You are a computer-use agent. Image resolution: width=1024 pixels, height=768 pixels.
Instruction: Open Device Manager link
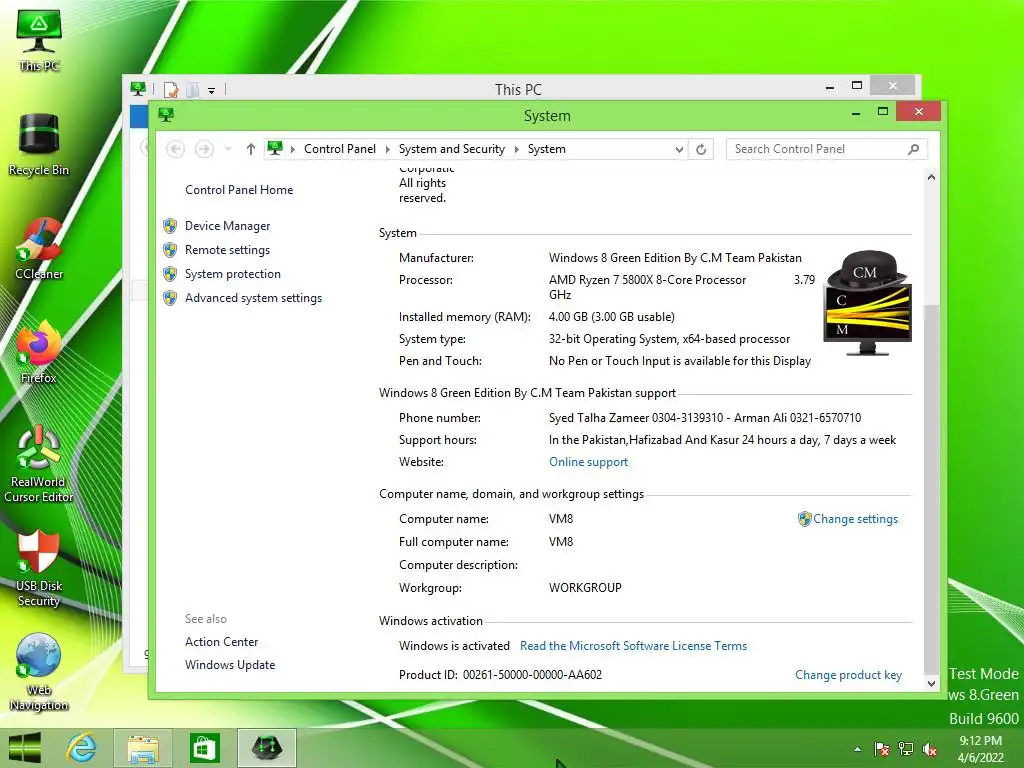(x=227, y=226)
